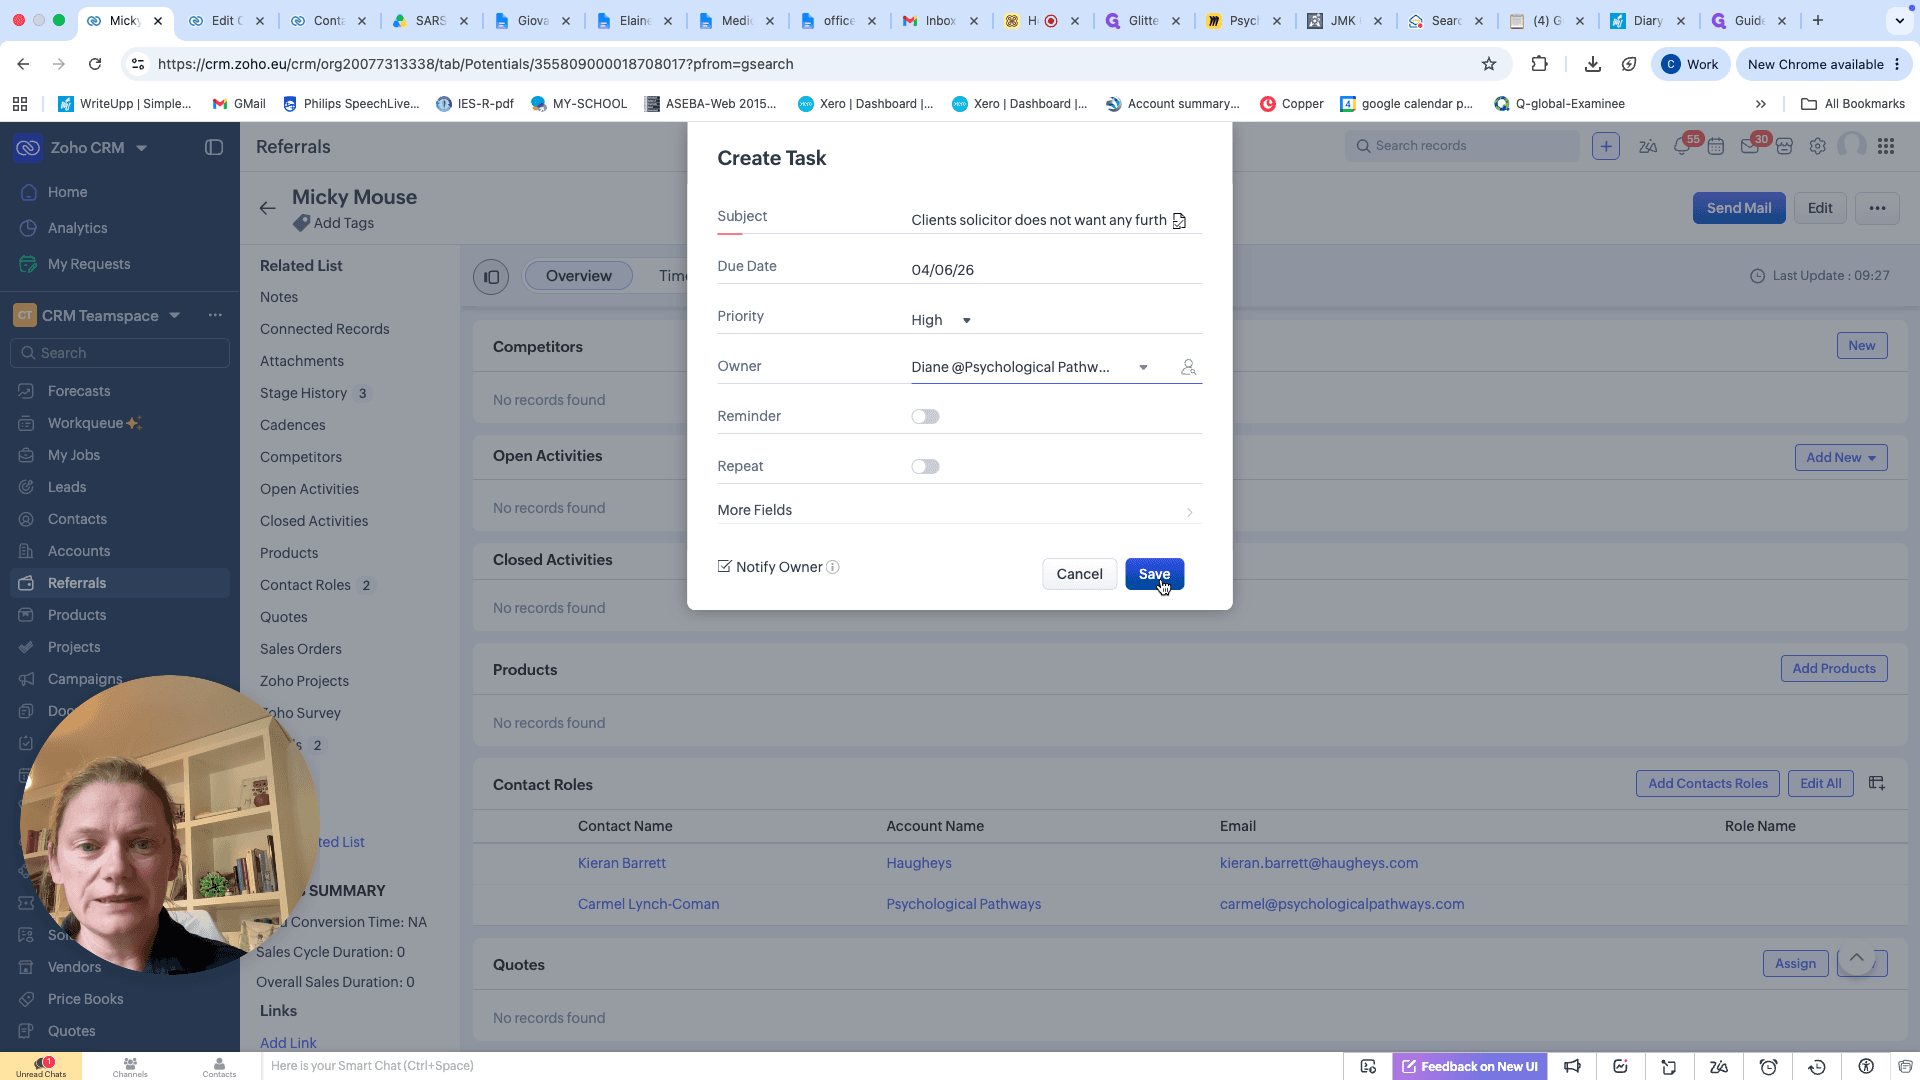Click the Add Tags icon
Screen dimensions: 1920x1080
(x=301, y=223)
